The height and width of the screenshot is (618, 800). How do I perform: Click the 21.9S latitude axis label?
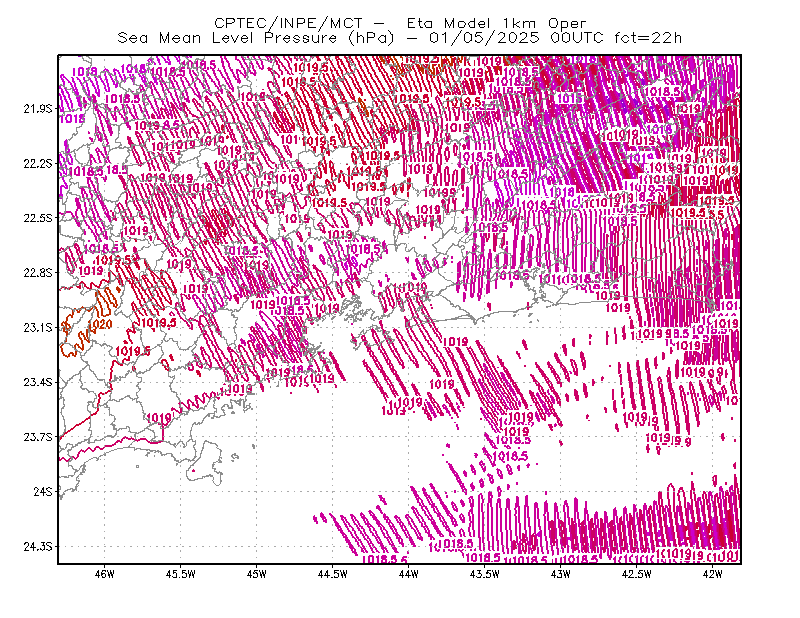coord(38,109)
